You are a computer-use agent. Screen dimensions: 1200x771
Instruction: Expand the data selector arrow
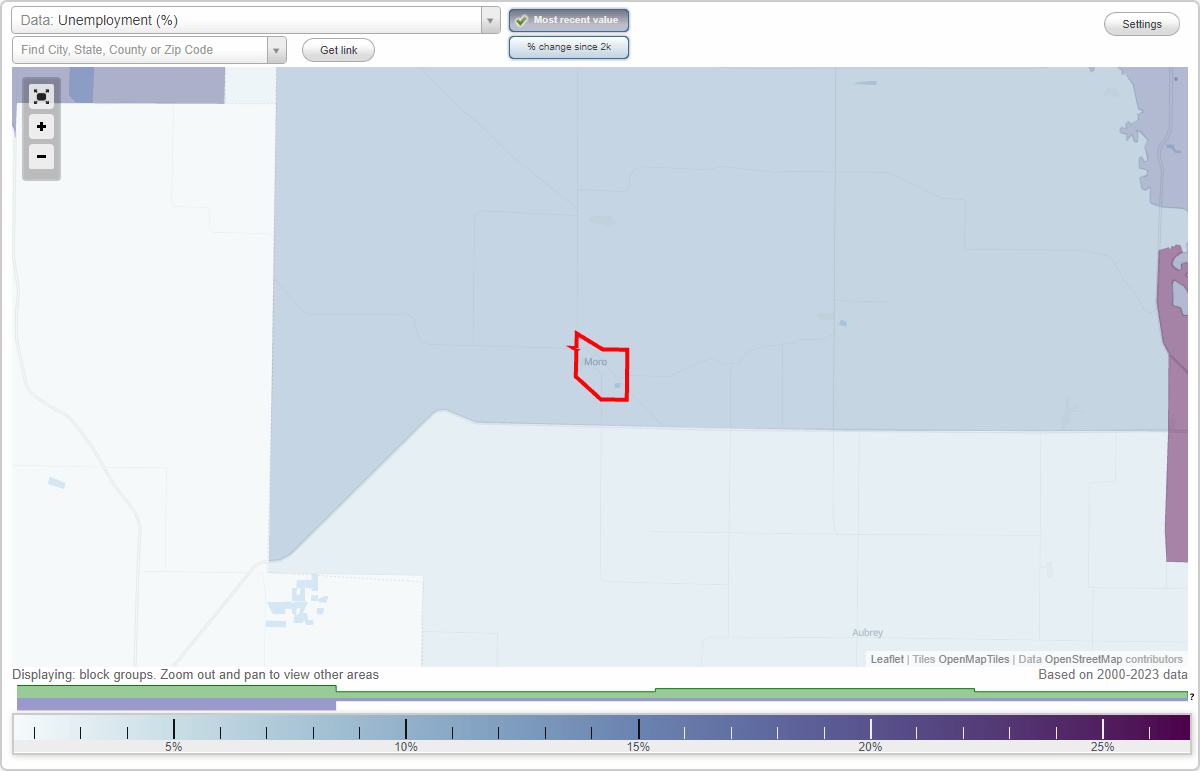[x=490, y=20]
